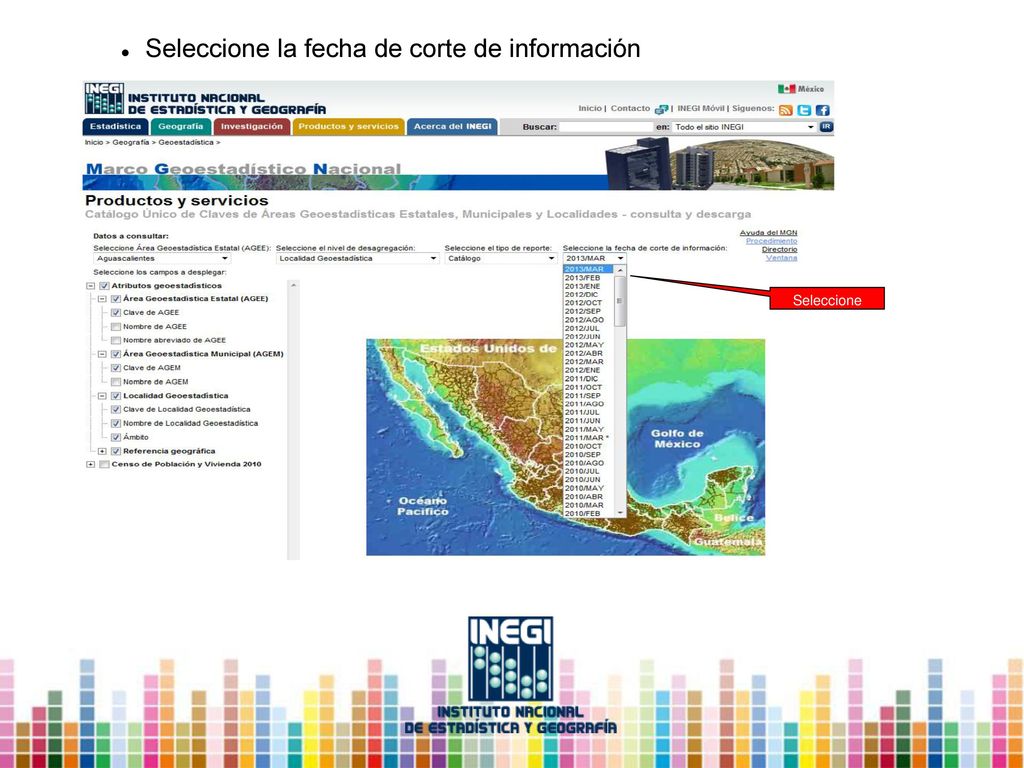The image size is (1024, 768).
Task: Click inside the Buscar search field
Action: [x=606, y=127]
